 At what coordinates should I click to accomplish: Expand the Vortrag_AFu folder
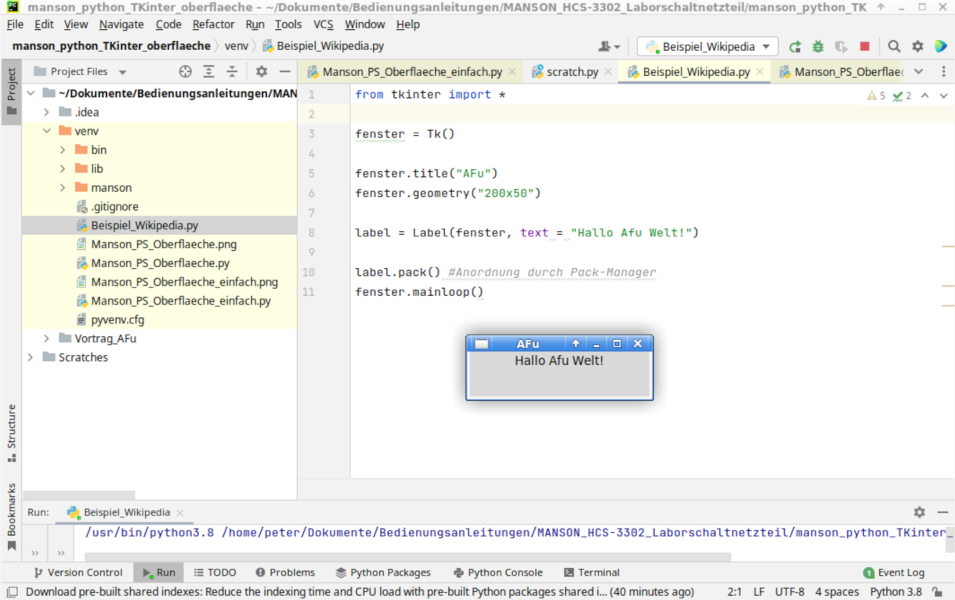[47, 338]
